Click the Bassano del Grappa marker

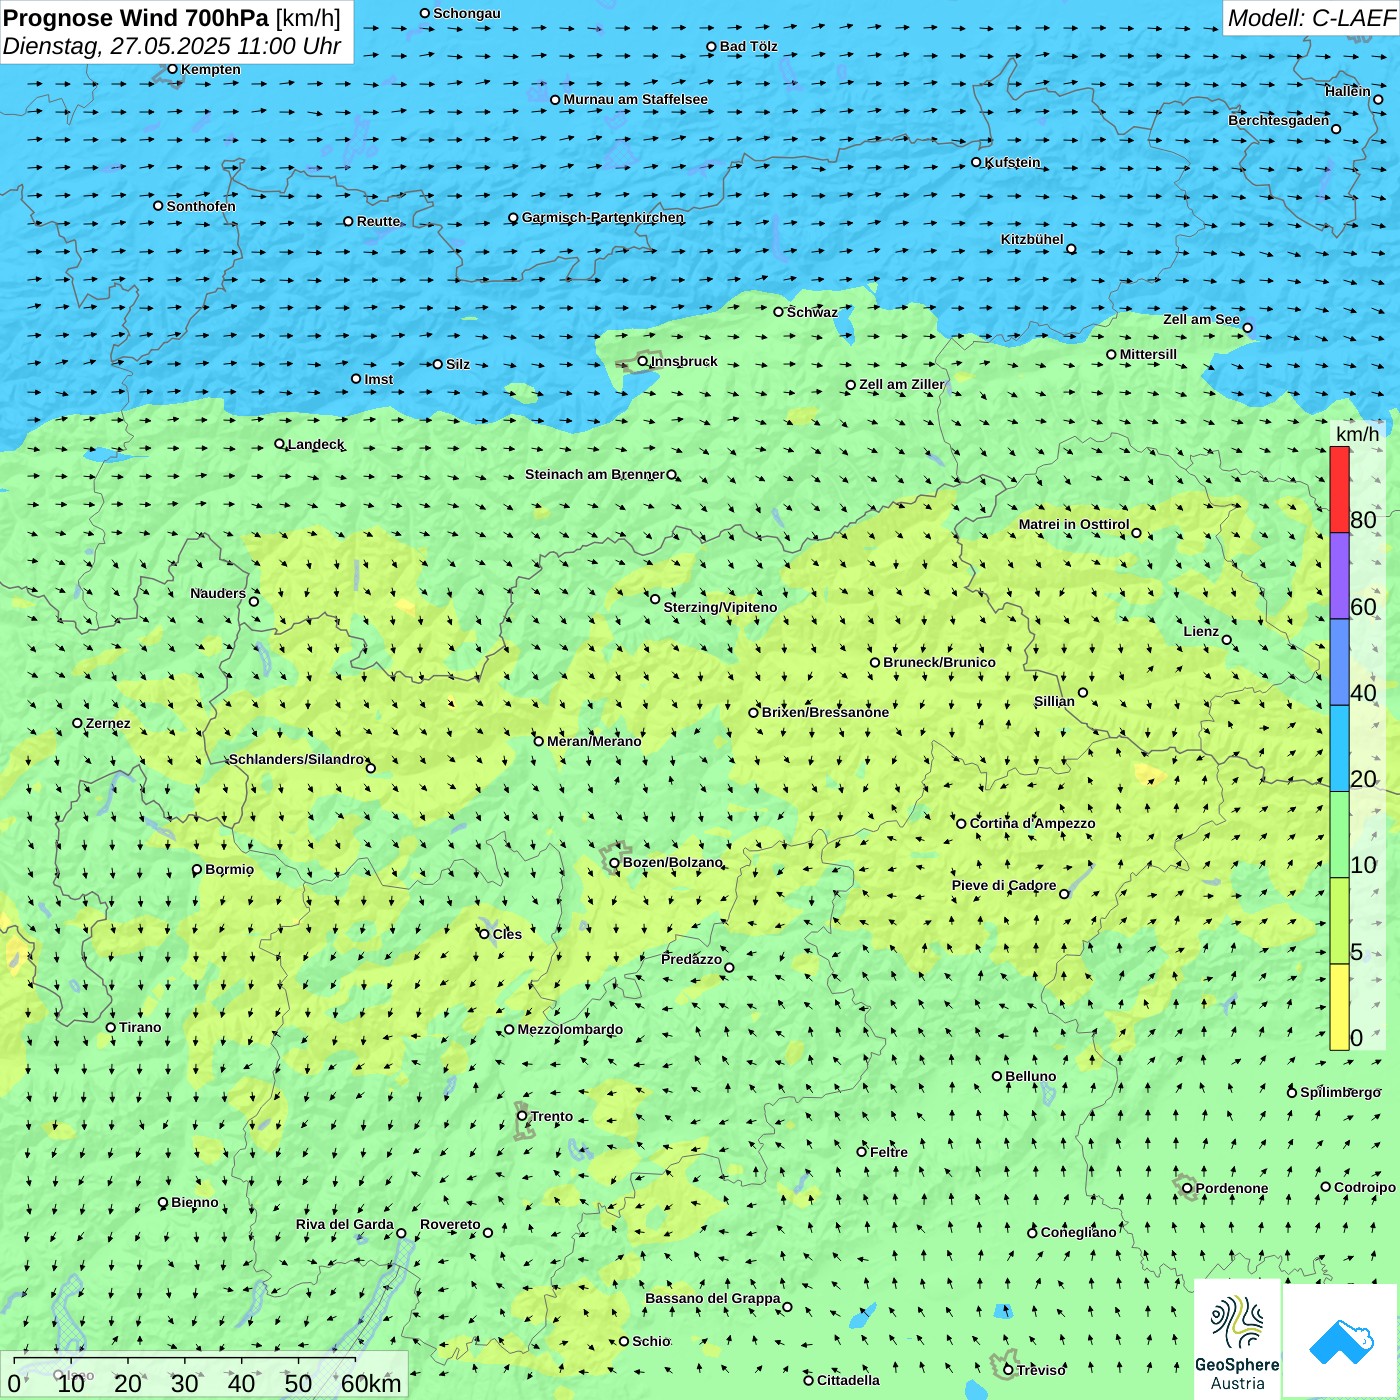(x=787, y=1307)
